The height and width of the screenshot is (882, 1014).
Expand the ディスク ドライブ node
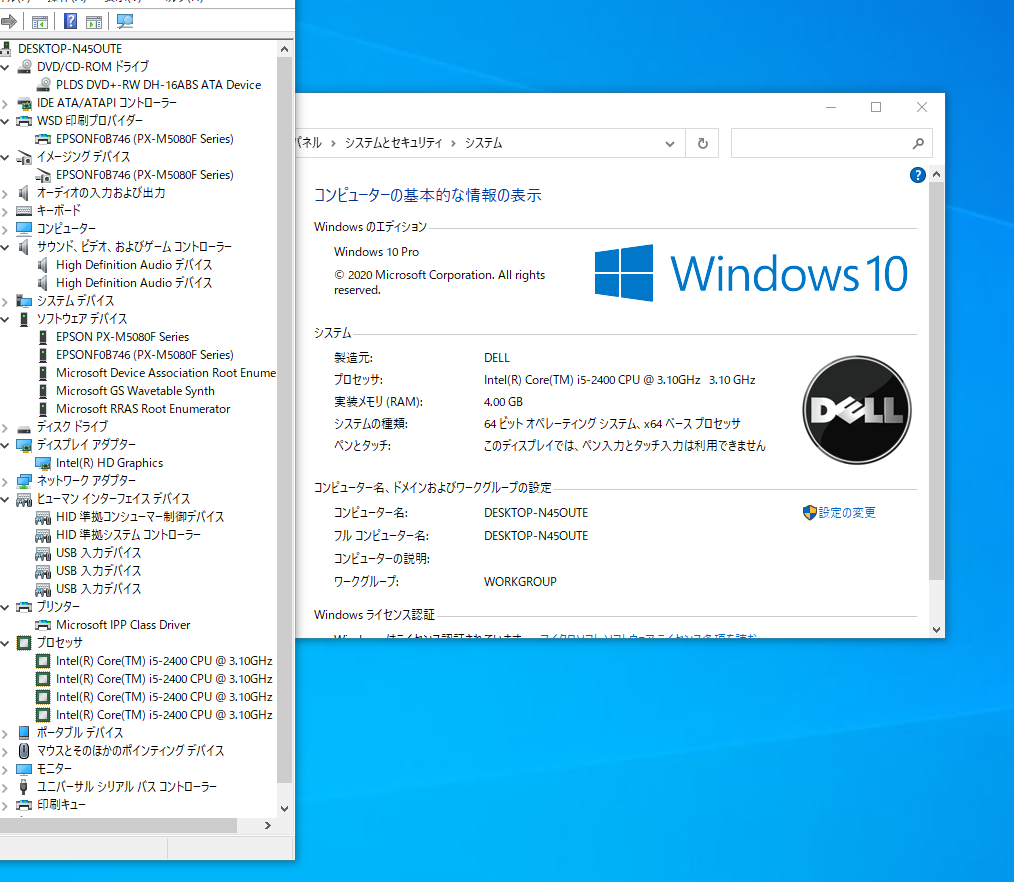point(5,427)
